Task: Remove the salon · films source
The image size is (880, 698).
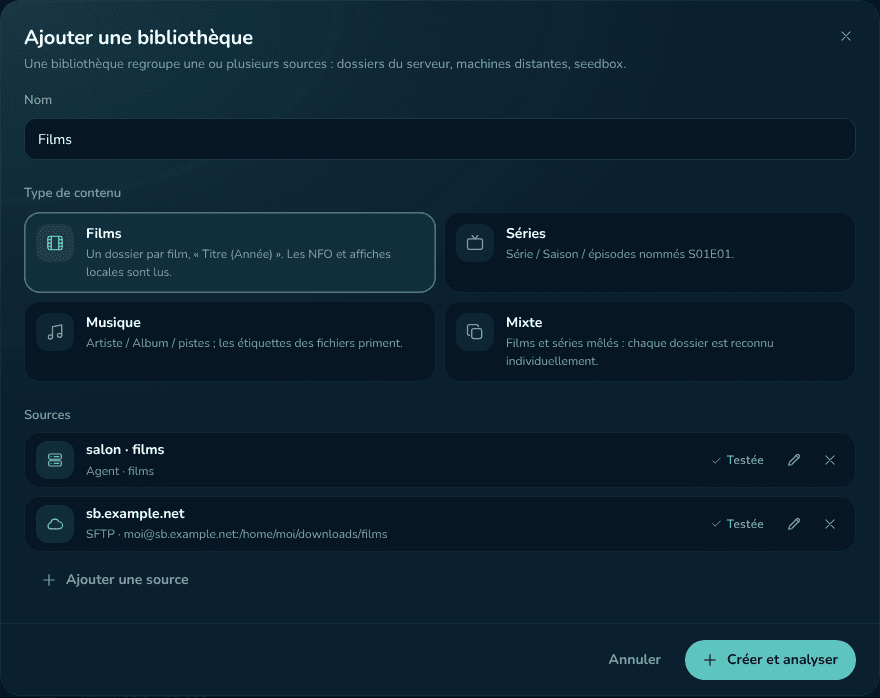Action: click(x=830, y=460)
